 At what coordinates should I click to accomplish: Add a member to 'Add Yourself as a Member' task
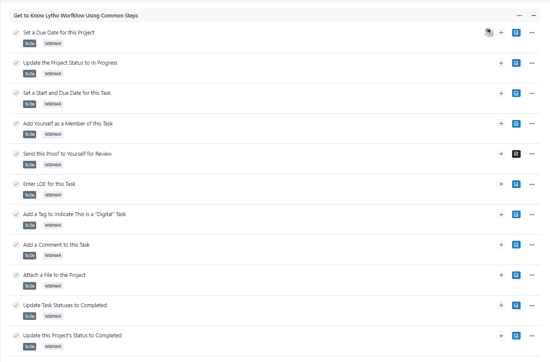click(501, 123)
